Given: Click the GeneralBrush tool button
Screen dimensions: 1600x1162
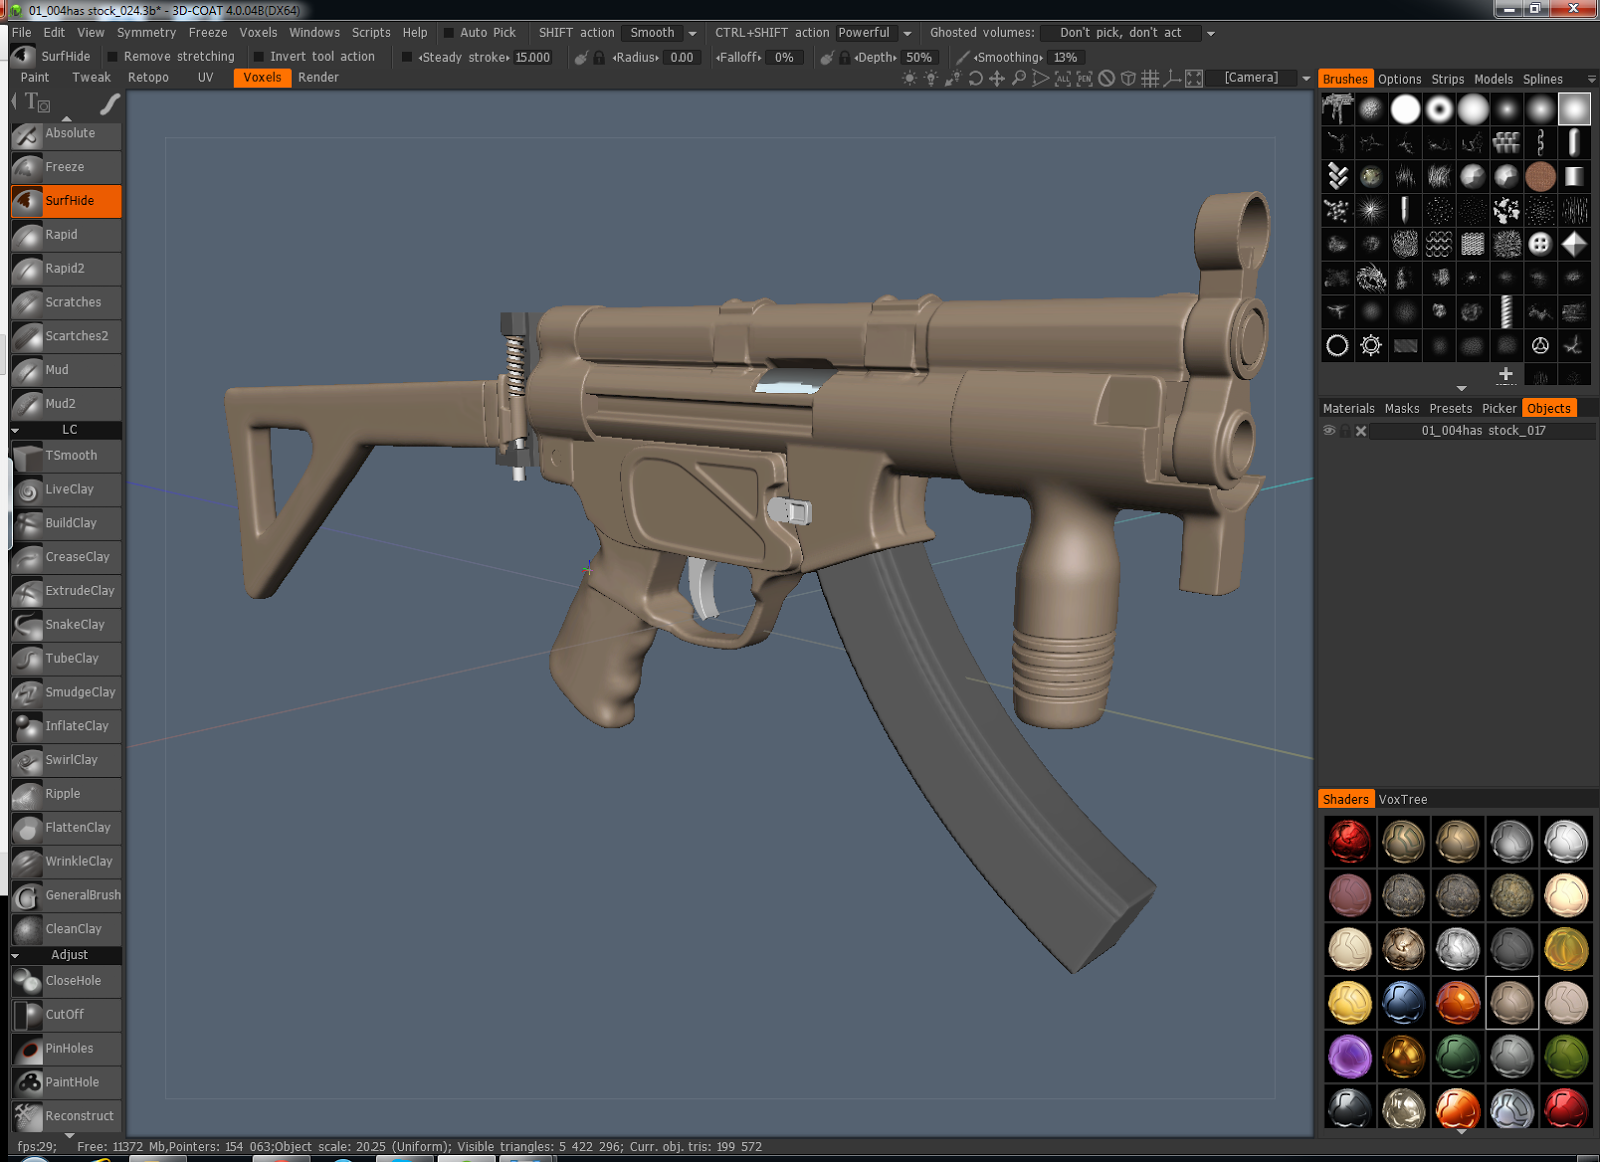Looking at the screenshot, I should pyautogui.click(x=66, y=896).
